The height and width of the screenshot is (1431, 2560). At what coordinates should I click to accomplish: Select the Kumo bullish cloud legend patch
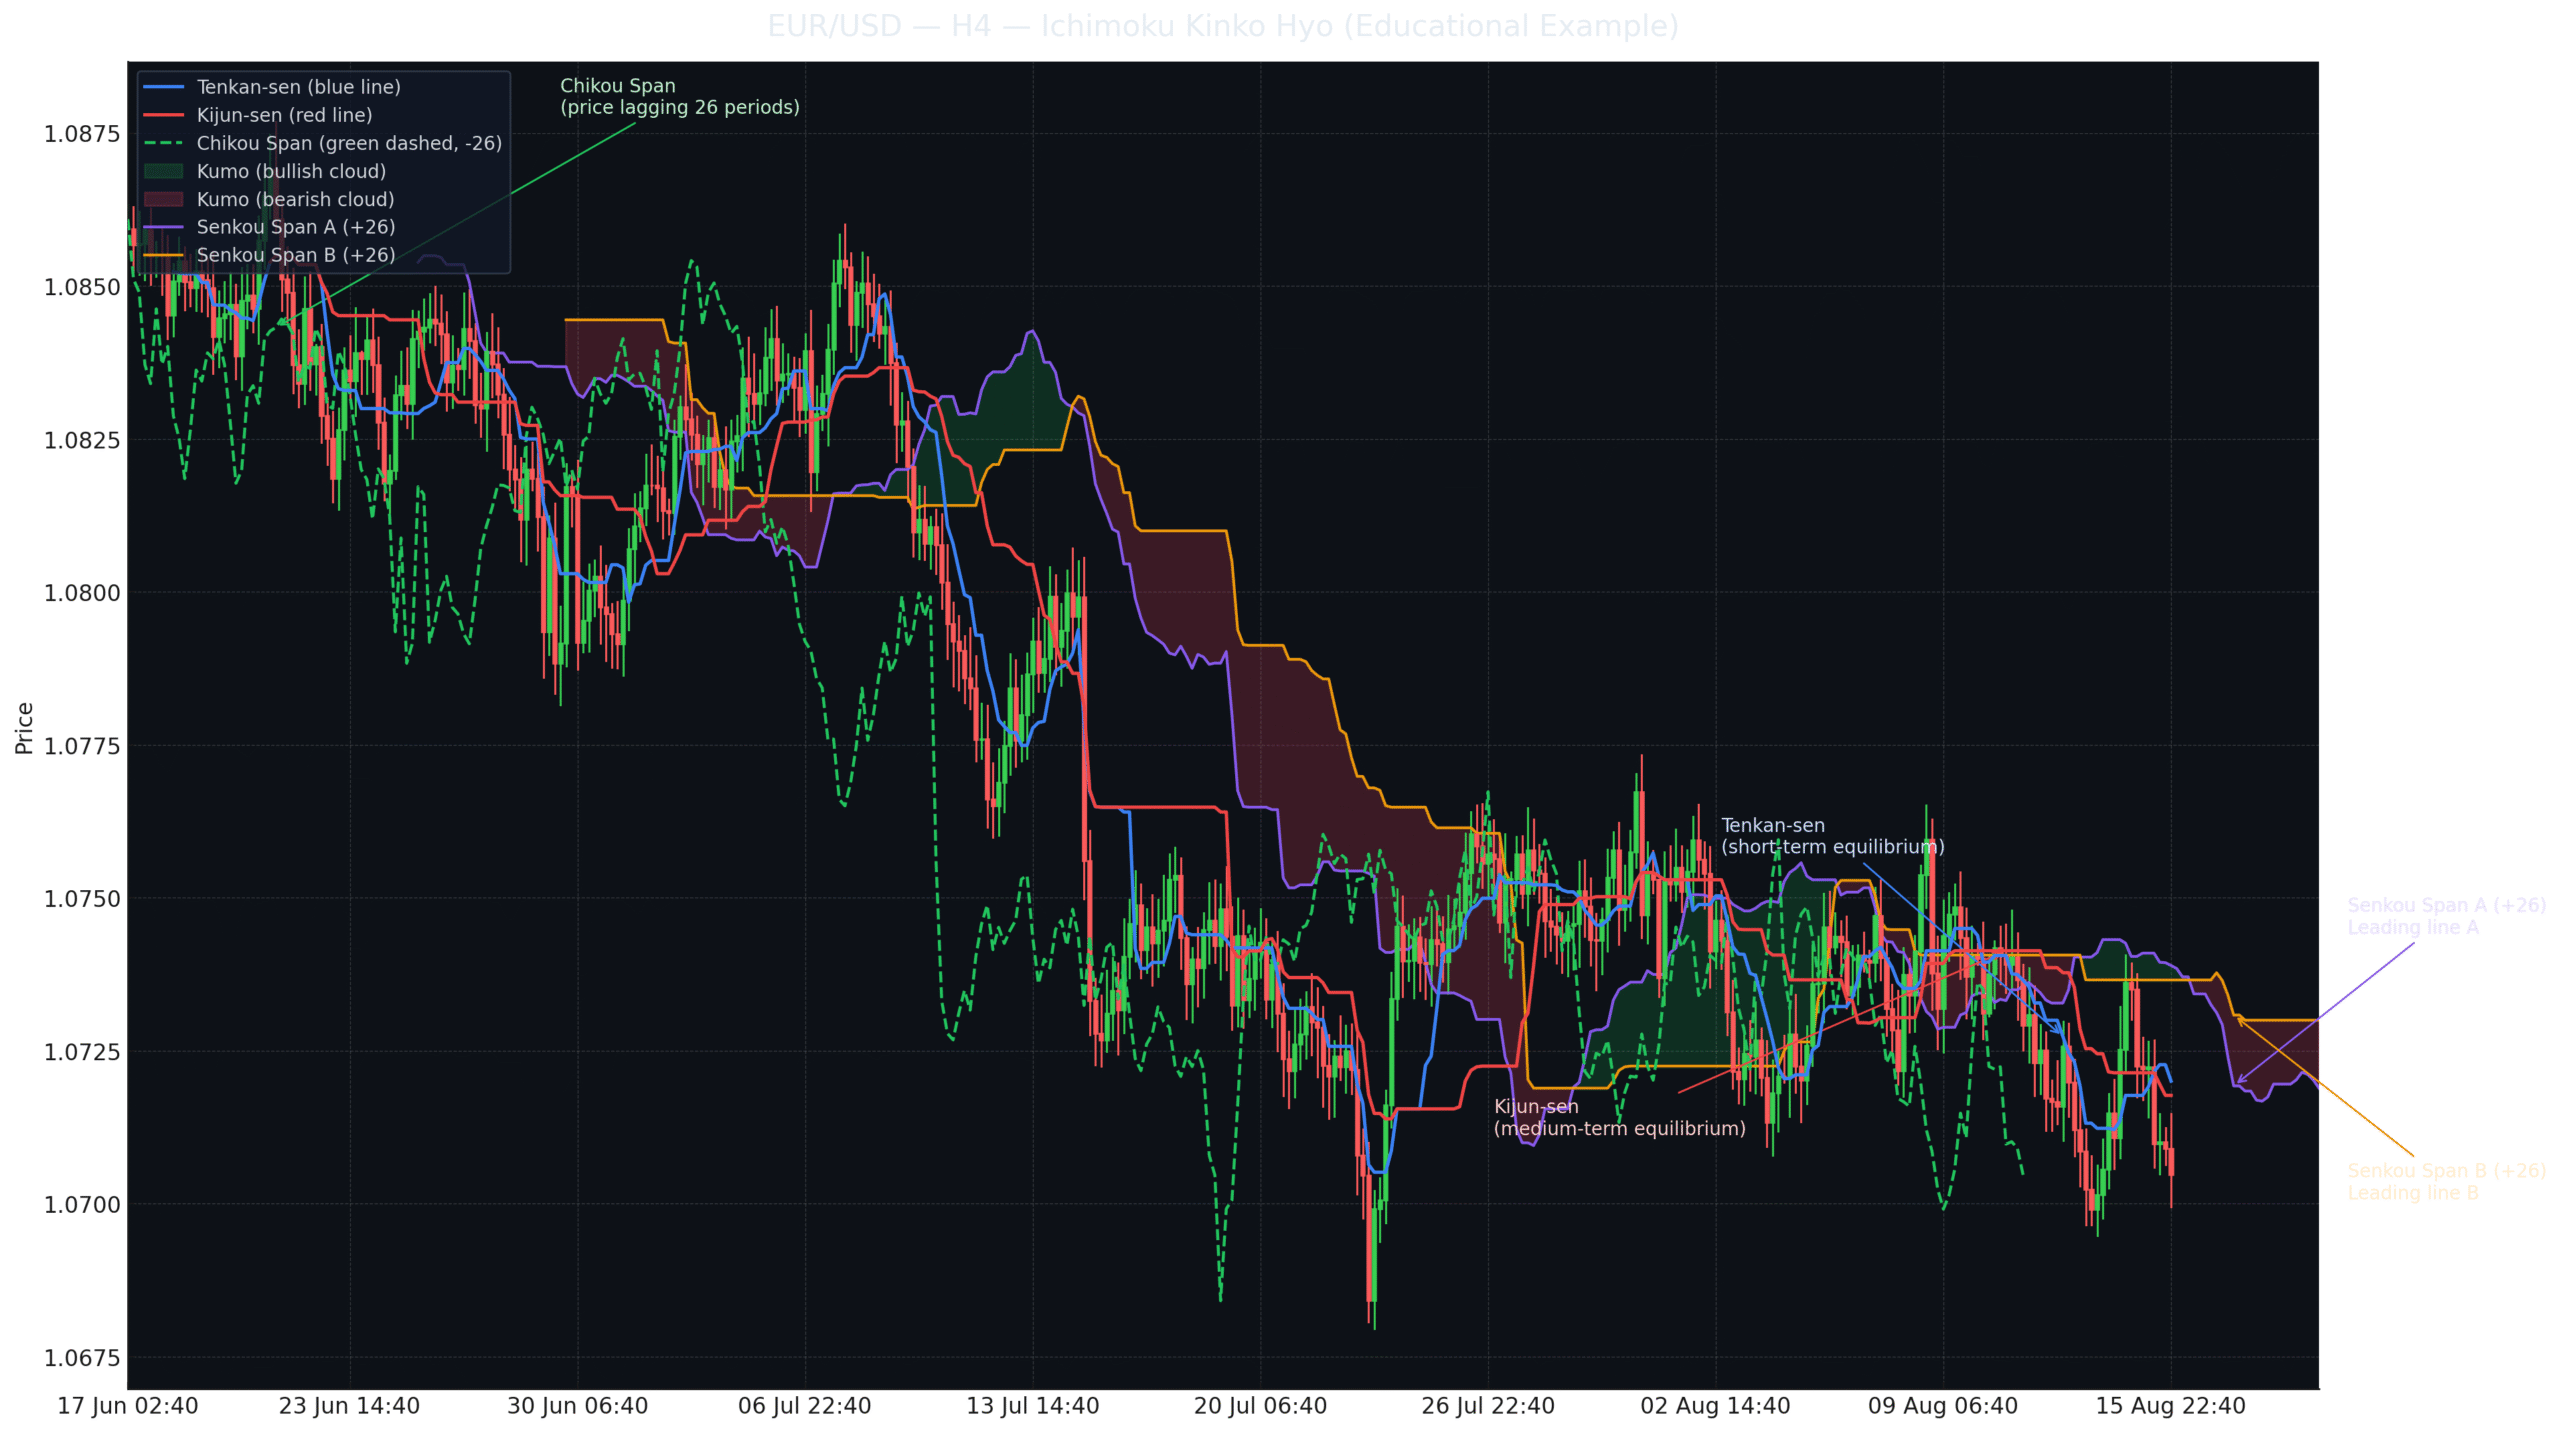(165, 171)
